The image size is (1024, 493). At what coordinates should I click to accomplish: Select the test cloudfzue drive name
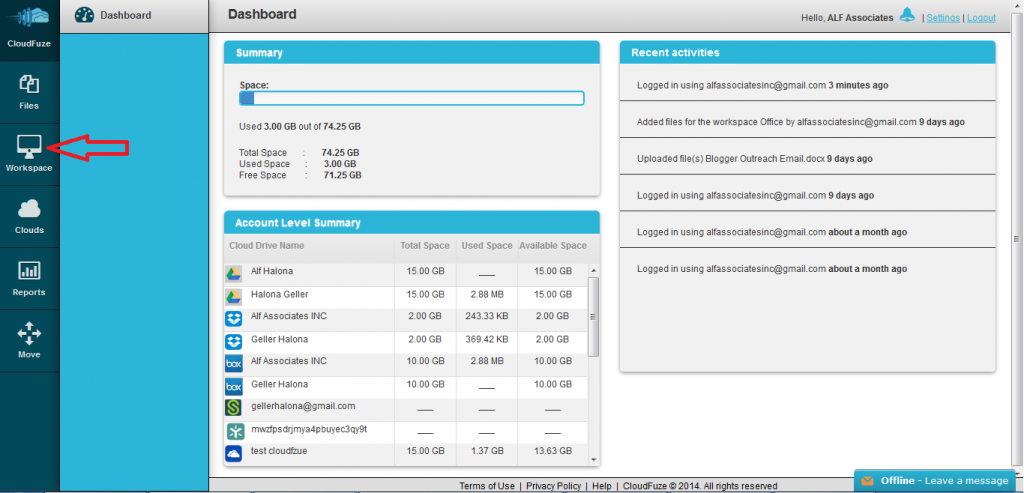click(280, 451)
